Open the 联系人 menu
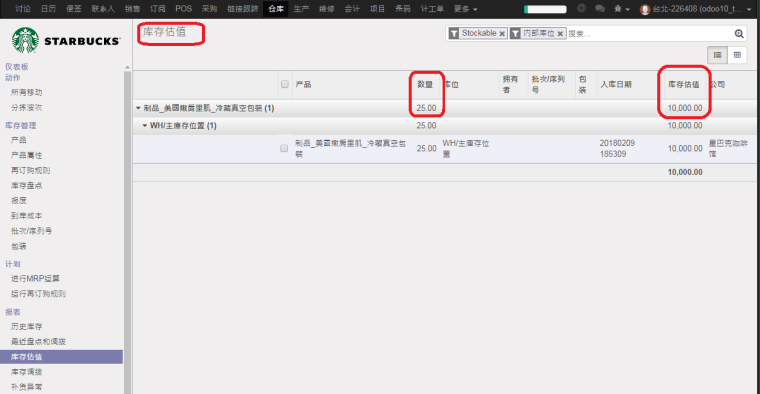 click(x=103, y=9)
